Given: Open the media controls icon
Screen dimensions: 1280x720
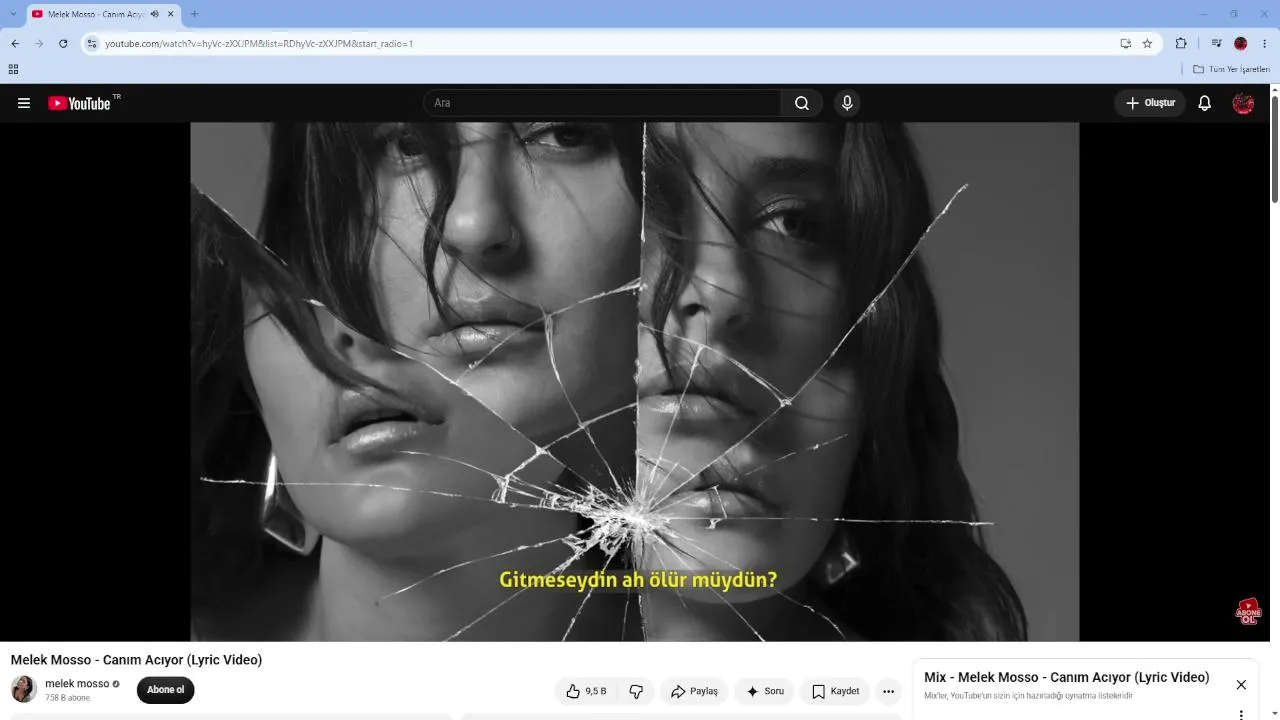Looking at the screenshot, I should coord(1217,44).
